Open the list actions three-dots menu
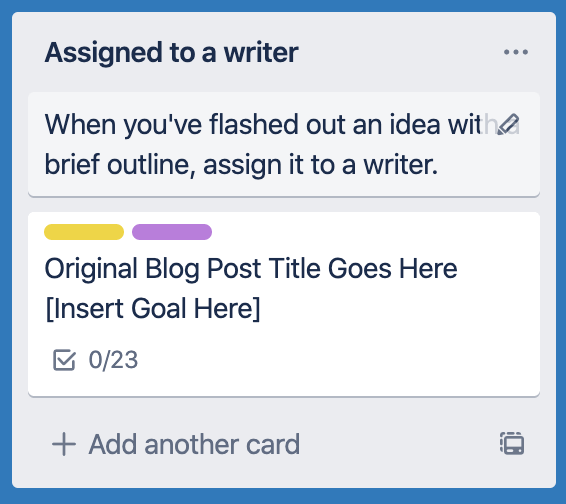566x504 pixels. 516,52
